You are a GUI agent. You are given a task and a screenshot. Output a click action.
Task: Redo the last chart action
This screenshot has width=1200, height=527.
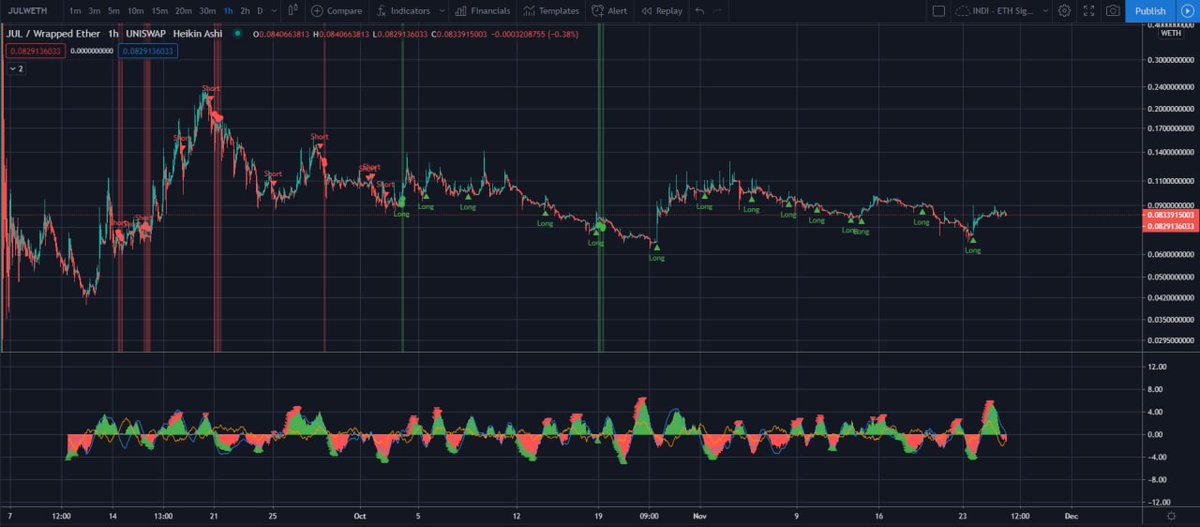(x=719, y=11)
